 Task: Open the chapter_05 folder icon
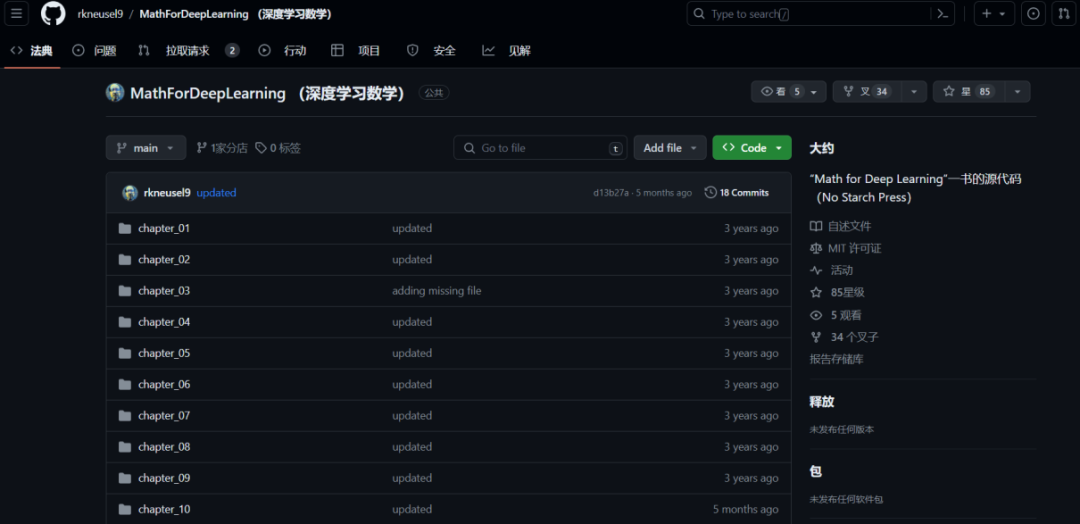(x=125, y=353)
